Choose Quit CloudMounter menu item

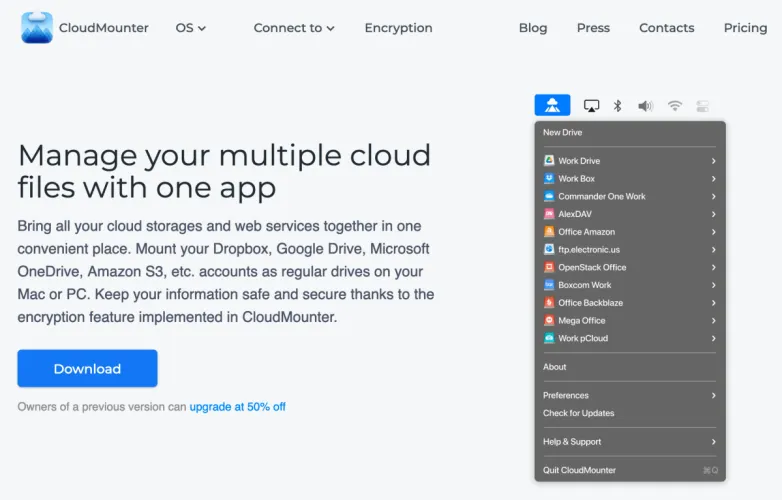pos(580,470)
